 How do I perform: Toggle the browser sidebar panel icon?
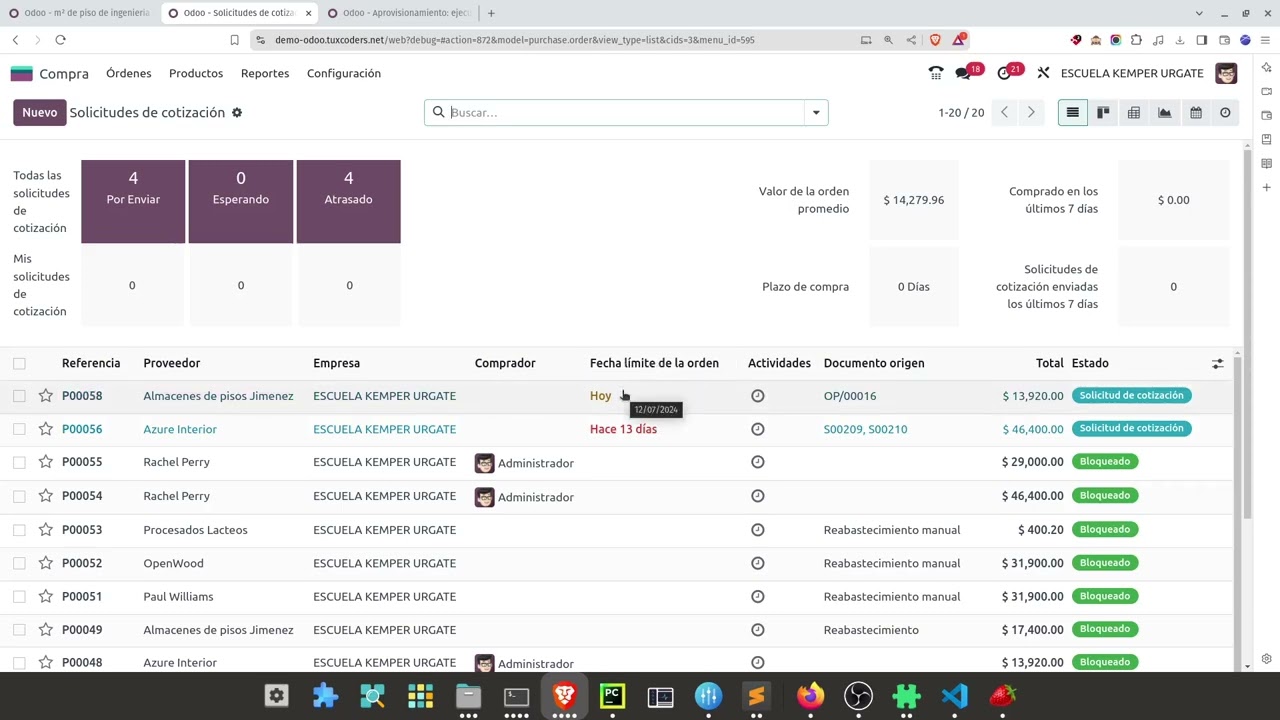1202,40
